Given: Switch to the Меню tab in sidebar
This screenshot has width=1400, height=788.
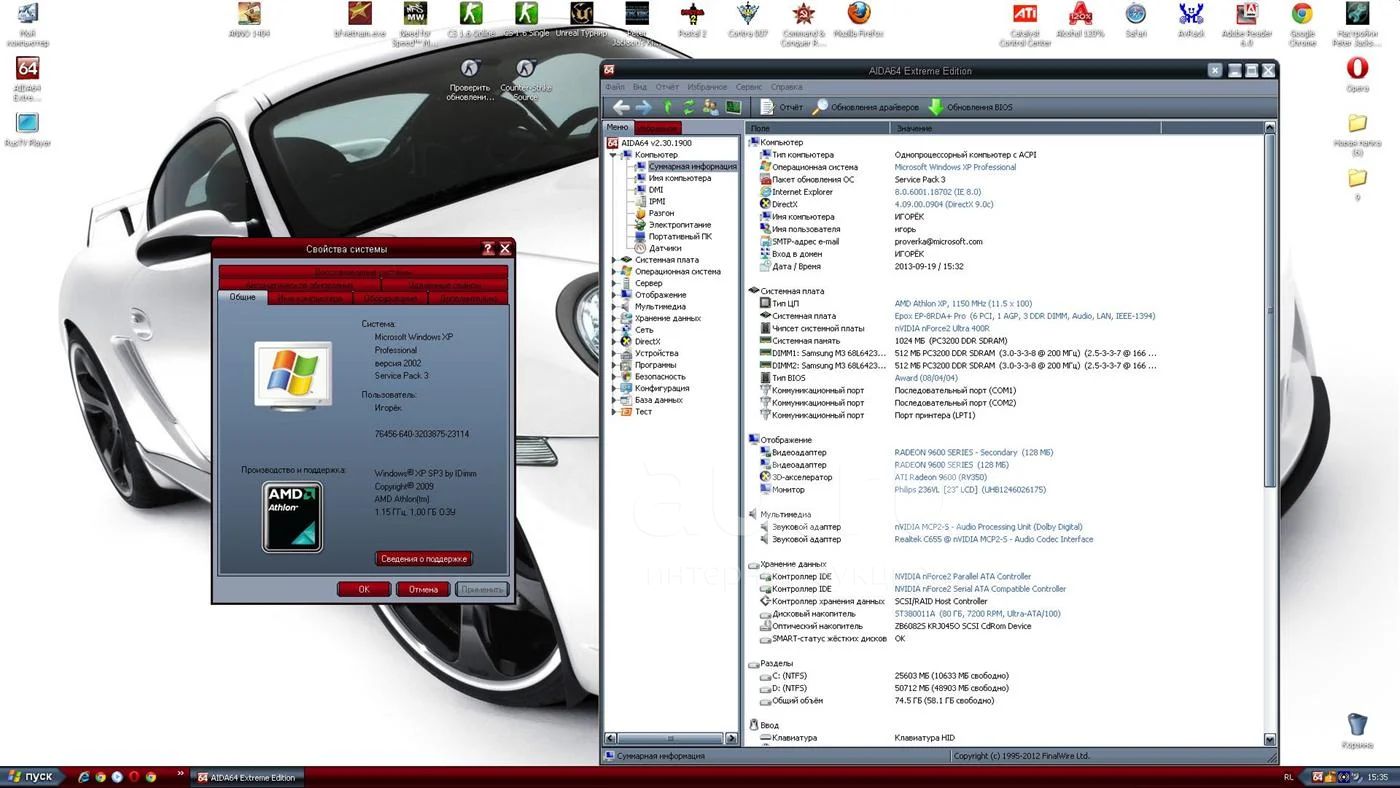Looking at the screenshot, I should click(x=617, y=127).
